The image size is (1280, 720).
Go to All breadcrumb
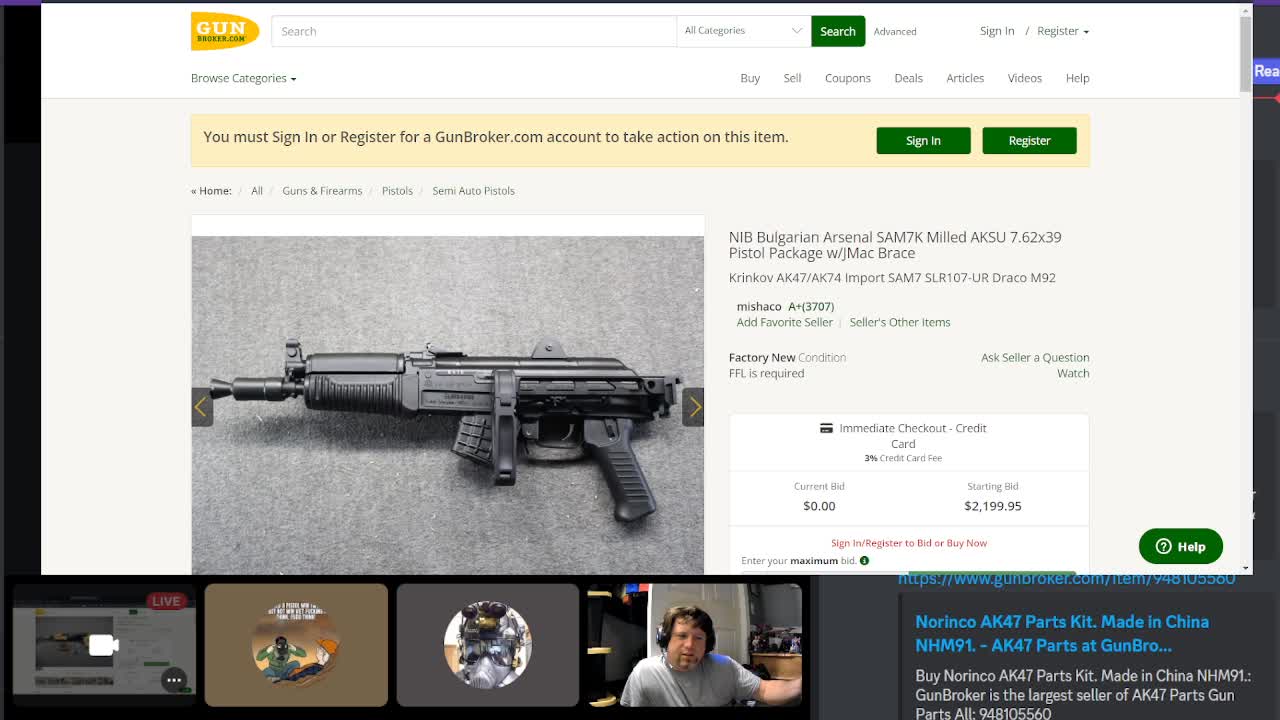[x=257, y=191]
